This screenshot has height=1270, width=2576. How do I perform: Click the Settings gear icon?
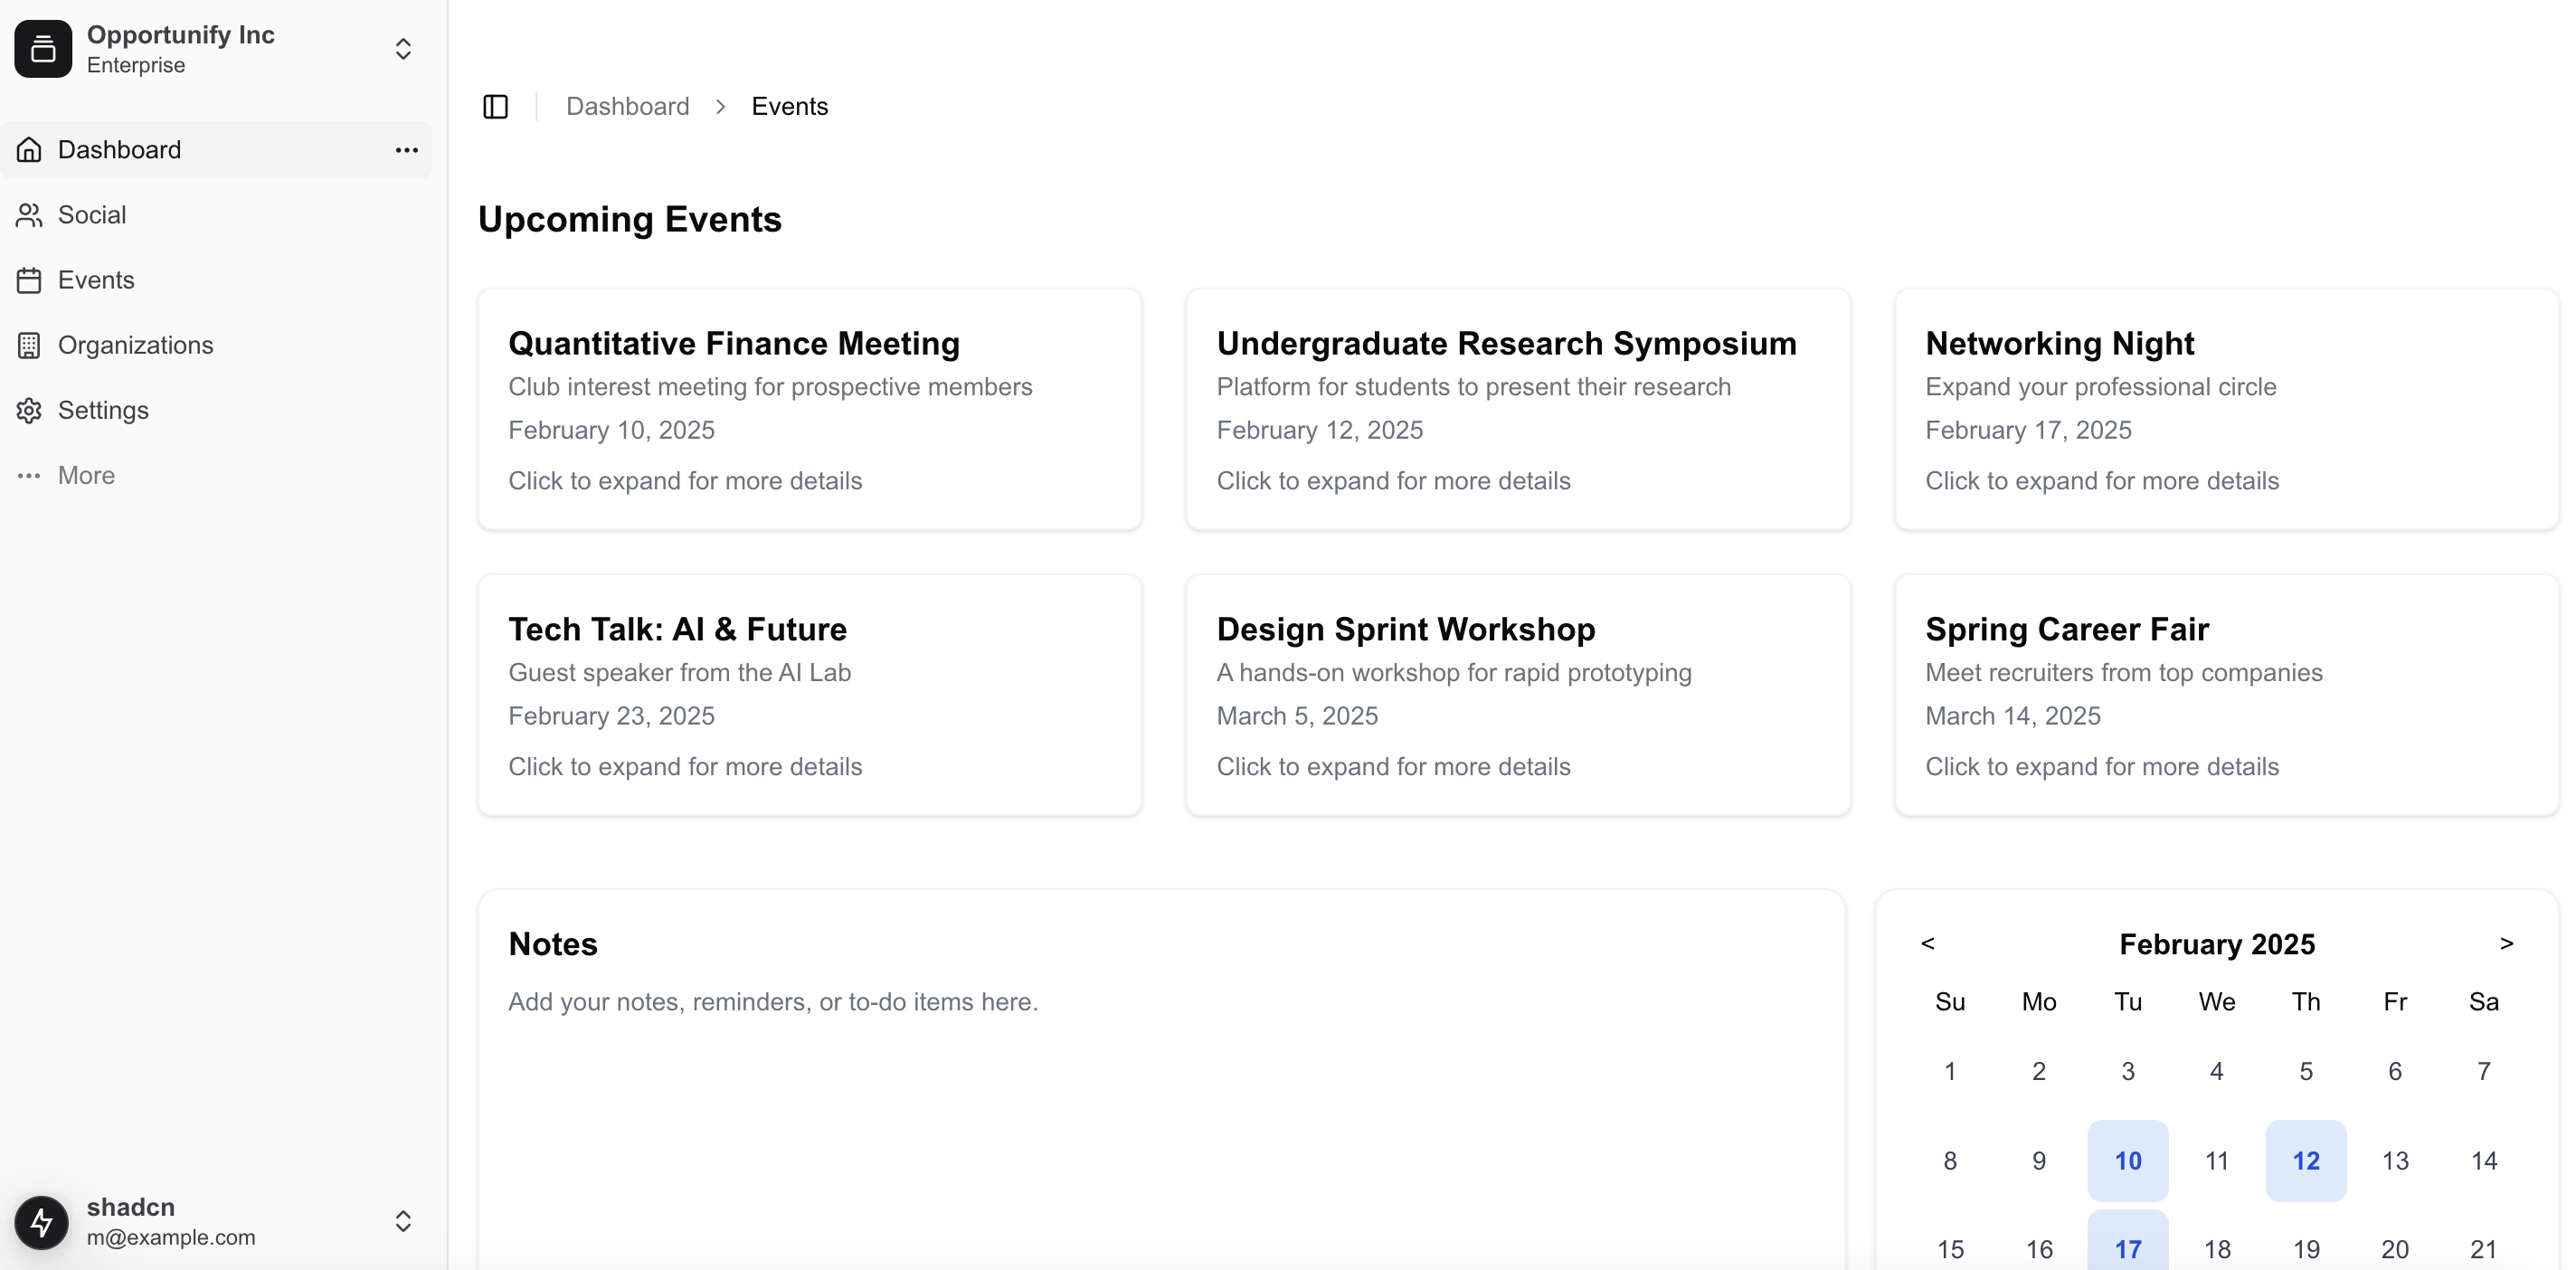pos(29,410)
